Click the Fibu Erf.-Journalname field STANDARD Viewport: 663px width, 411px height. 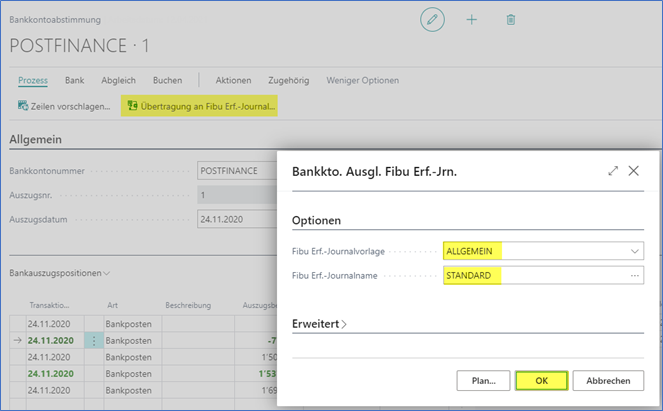[x=543, y=275]
